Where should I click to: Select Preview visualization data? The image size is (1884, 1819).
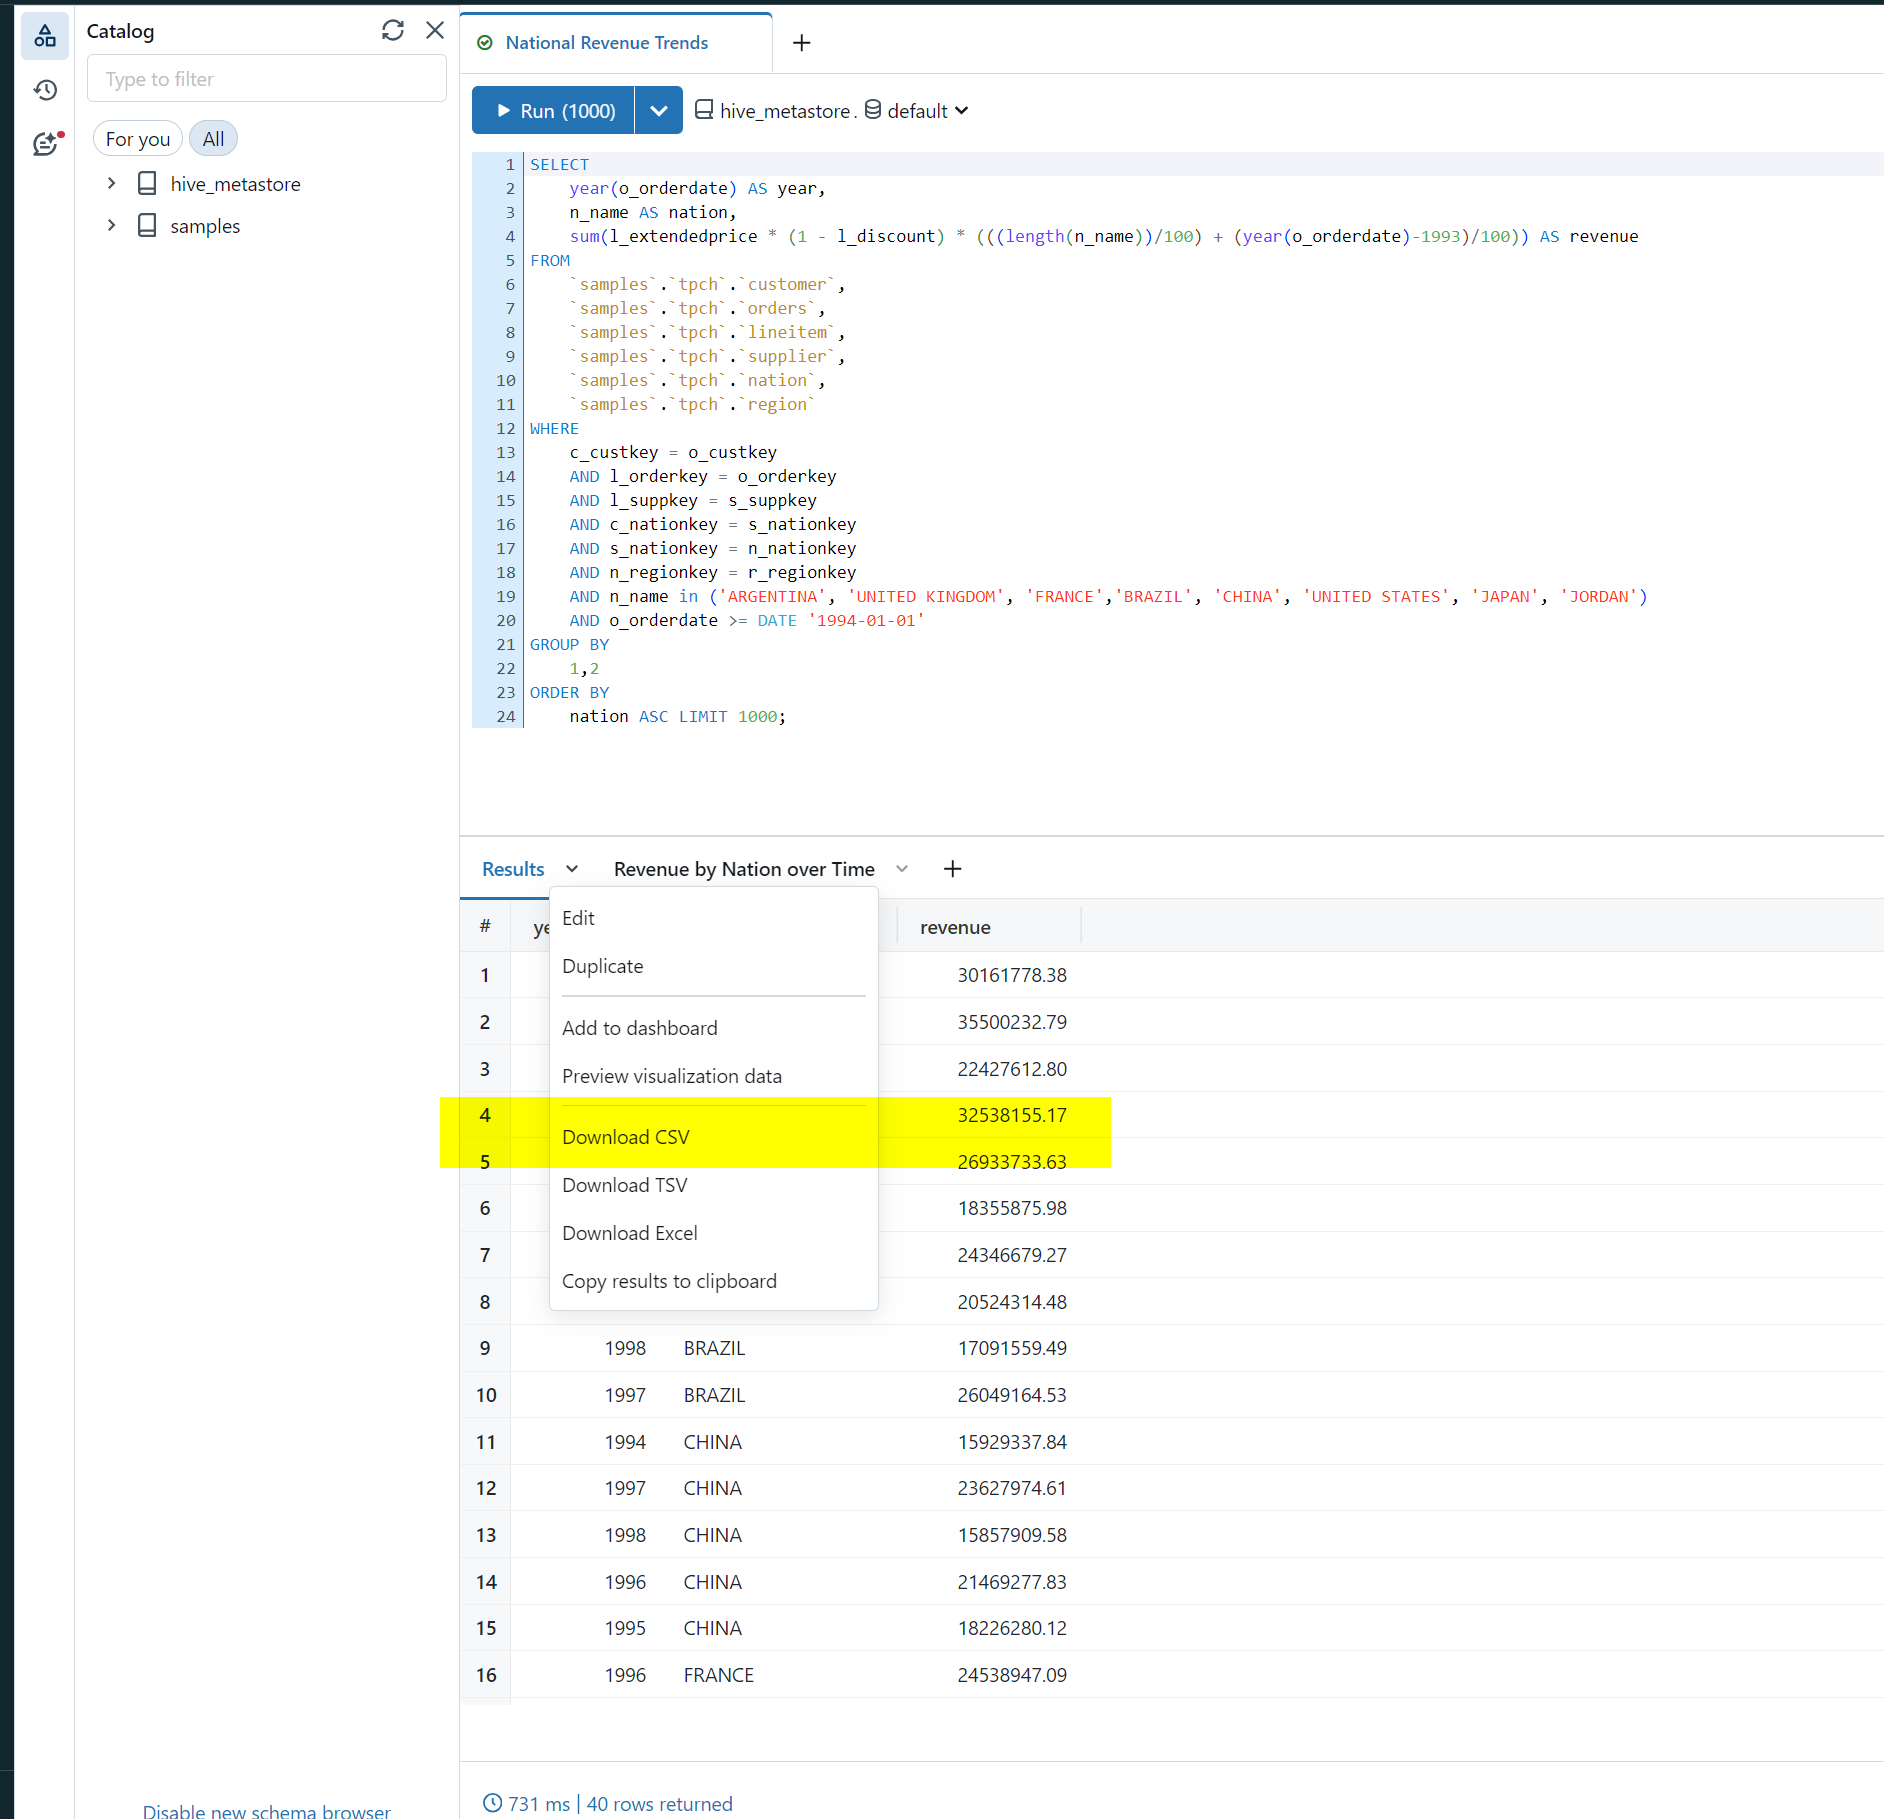pyautogui.click(x=714, y=1076)
